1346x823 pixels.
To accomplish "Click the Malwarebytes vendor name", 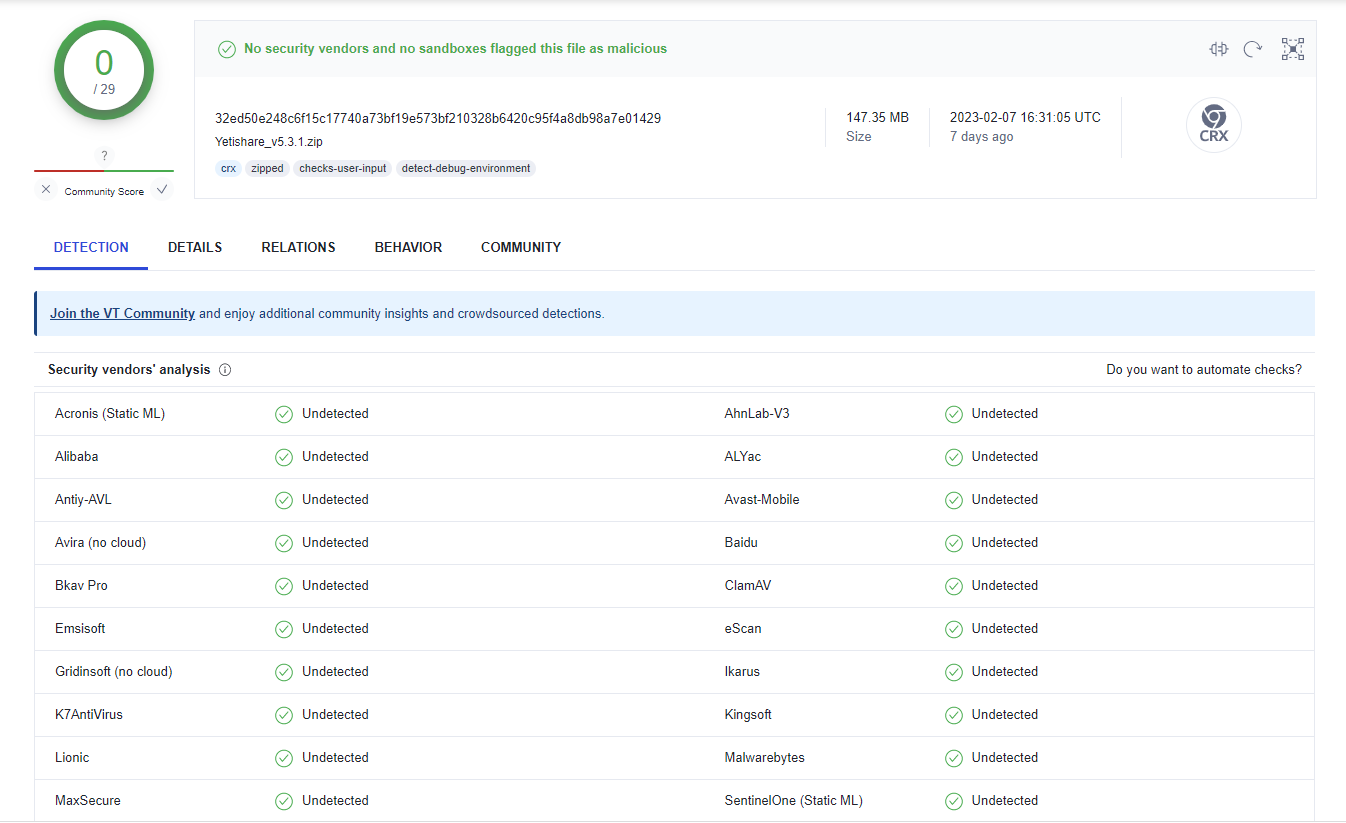I will [765, 758].
